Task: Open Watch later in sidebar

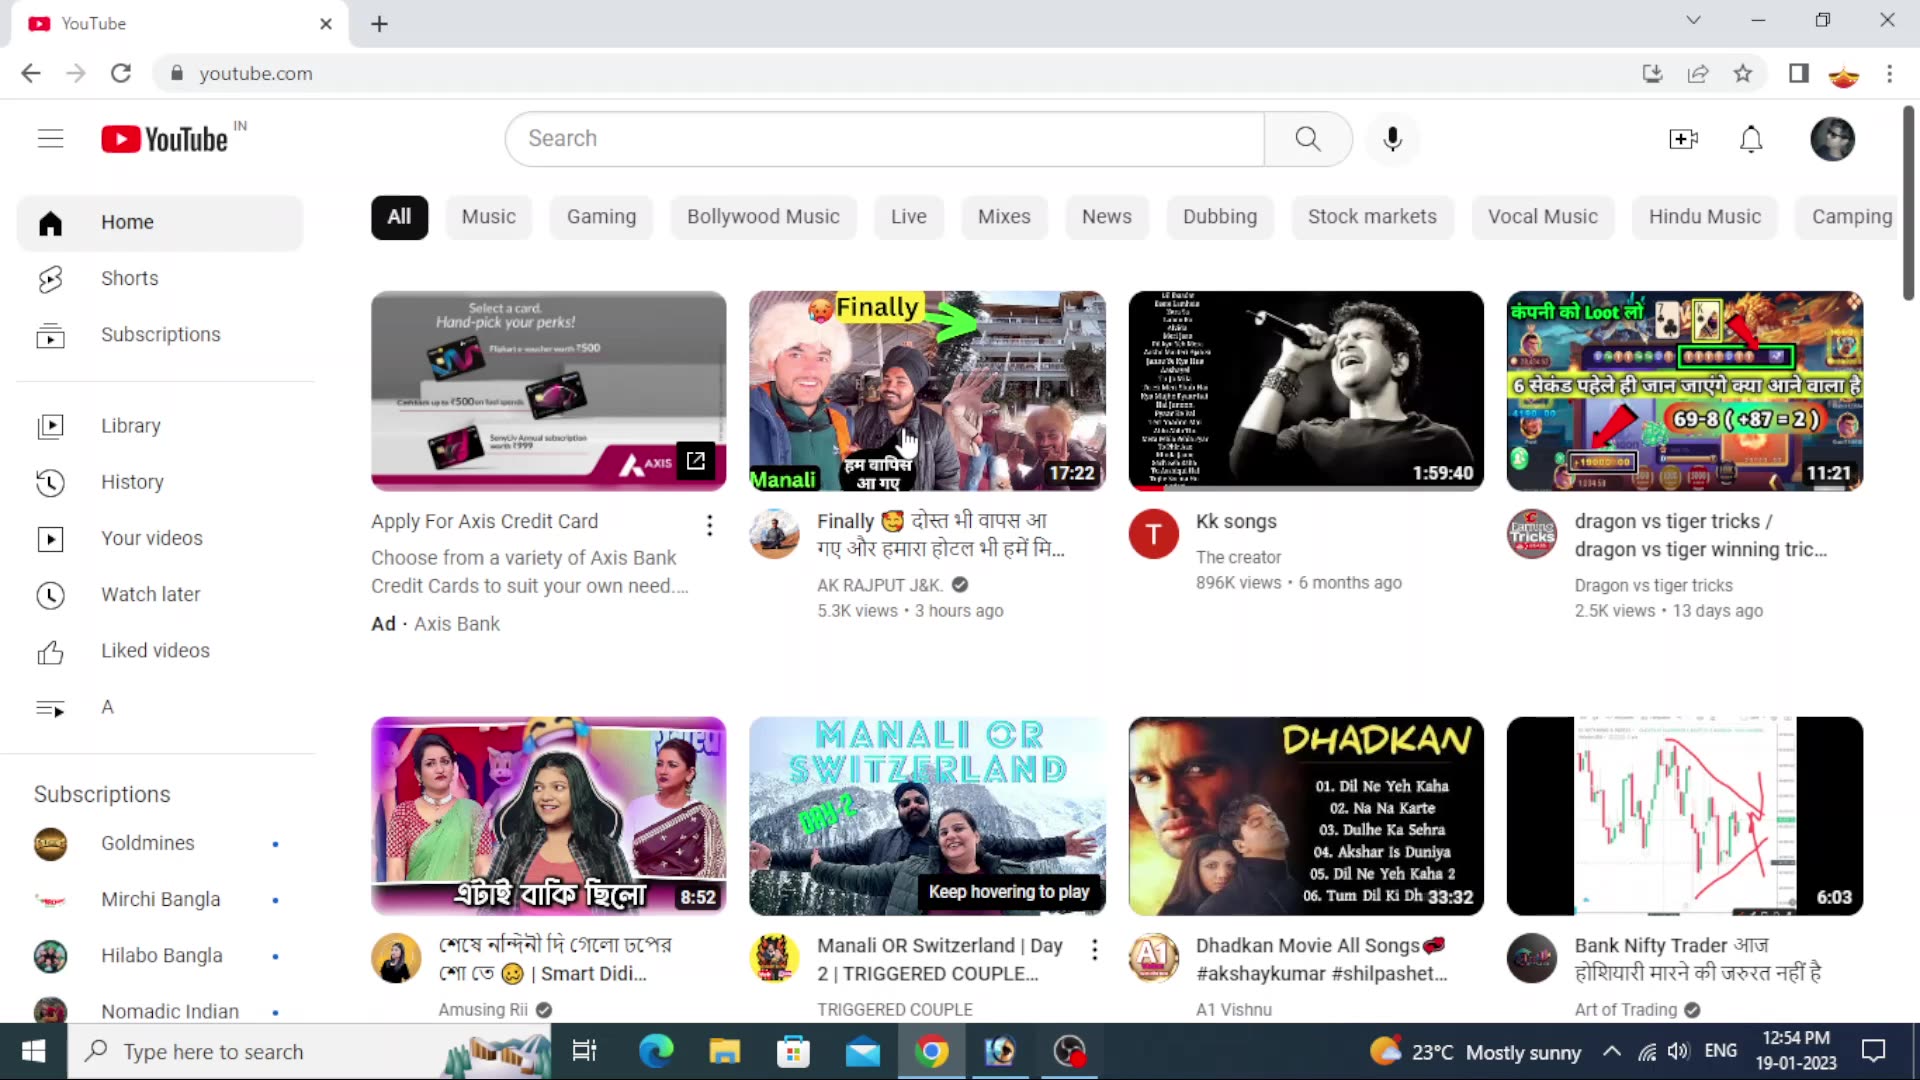Action: 150,594
